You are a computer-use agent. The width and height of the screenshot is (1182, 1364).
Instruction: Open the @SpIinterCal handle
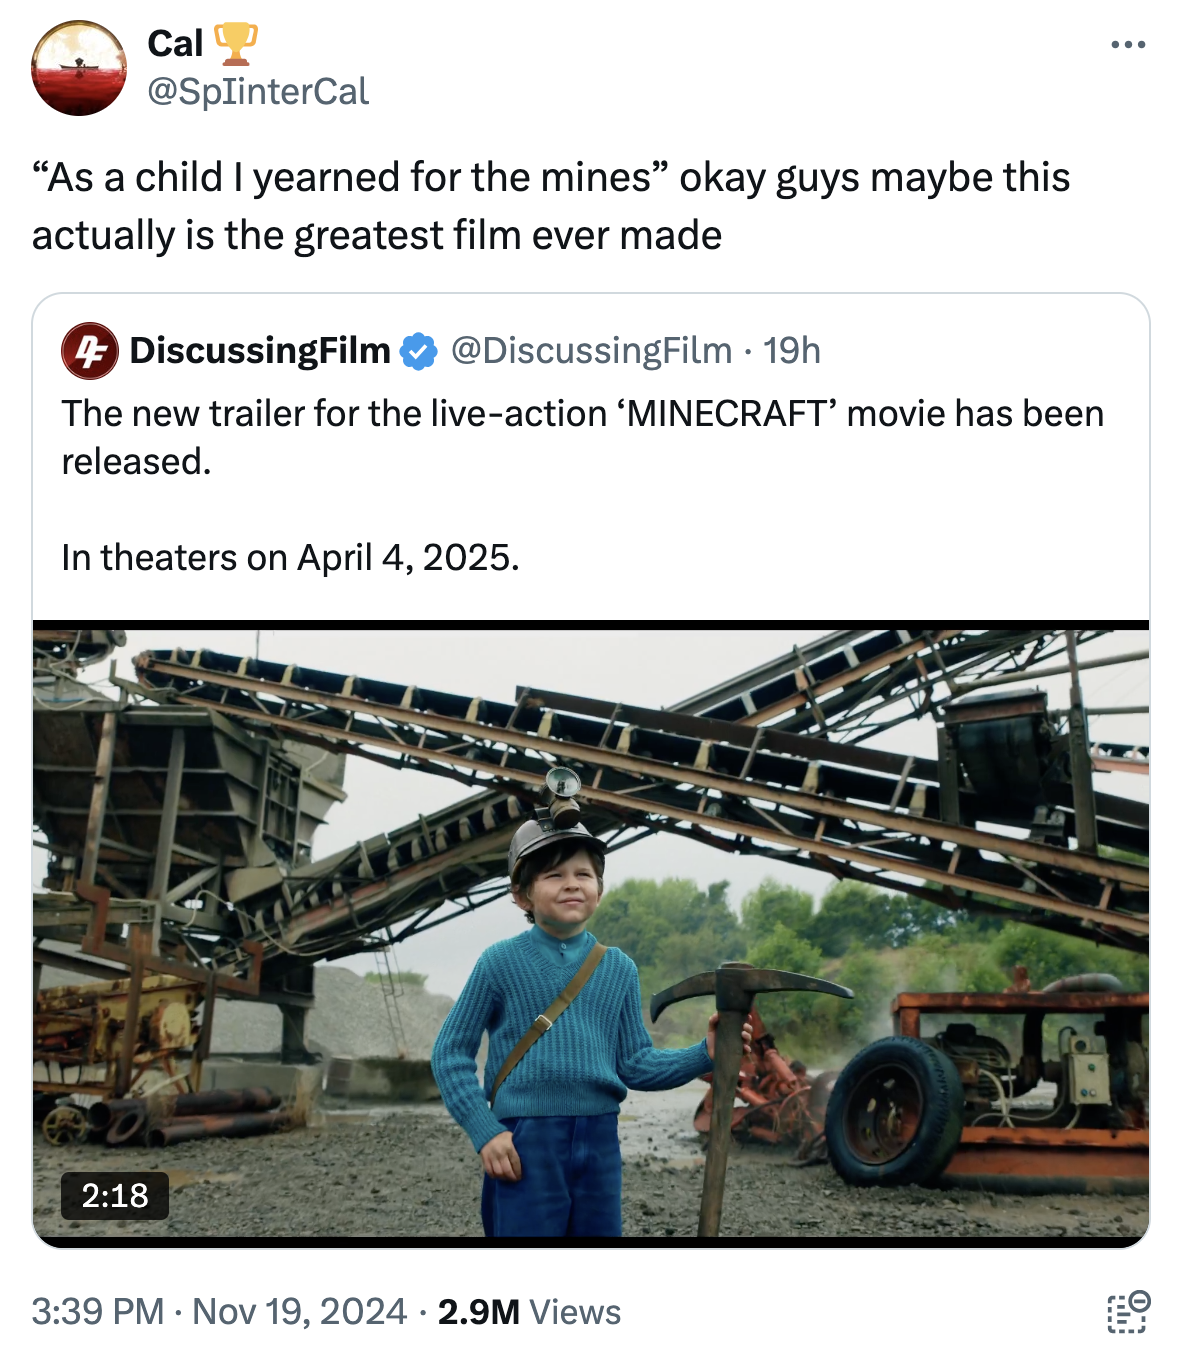click(x=258, y=92)
